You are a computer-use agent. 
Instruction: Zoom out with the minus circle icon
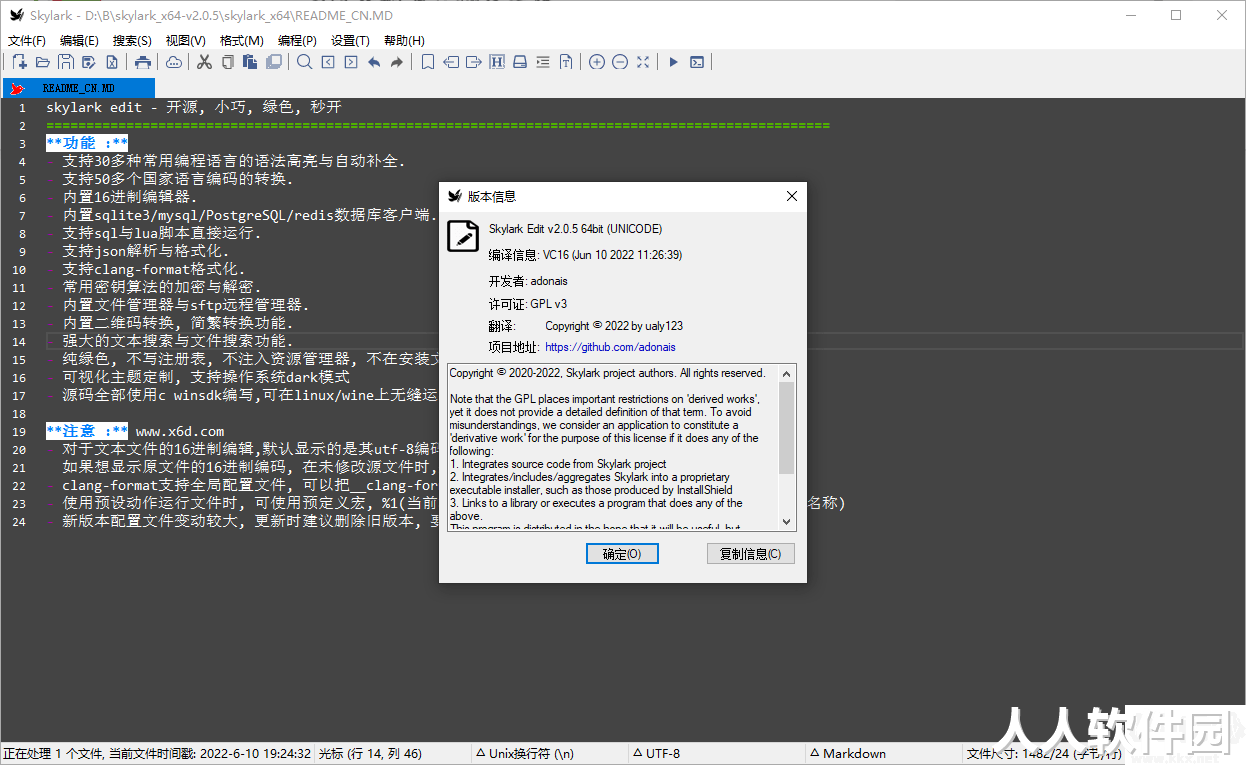point(620,62)
